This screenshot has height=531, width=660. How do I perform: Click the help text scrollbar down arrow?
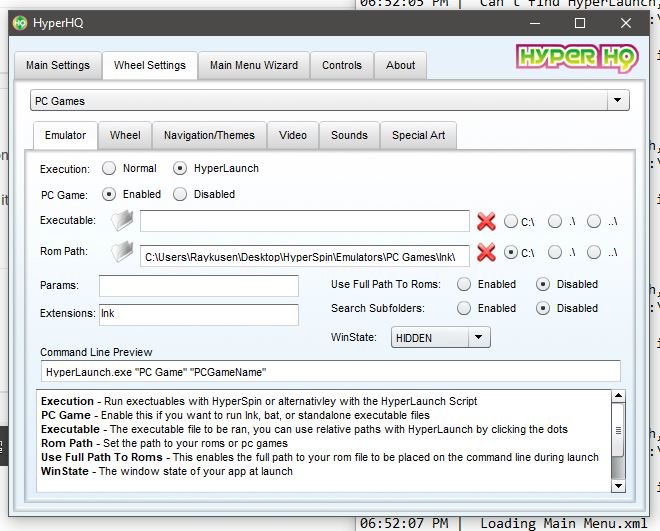click(619, 485)
